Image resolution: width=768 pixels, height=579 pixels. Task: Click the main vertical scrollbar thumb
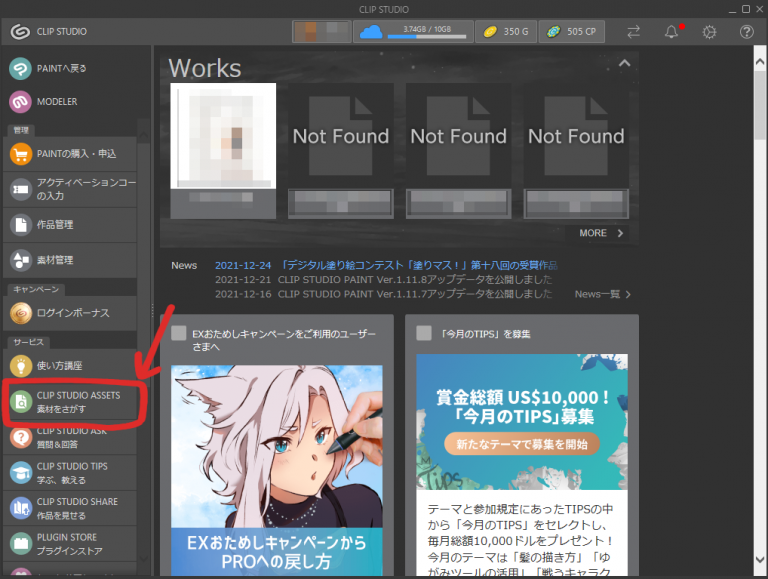[760, 105]
